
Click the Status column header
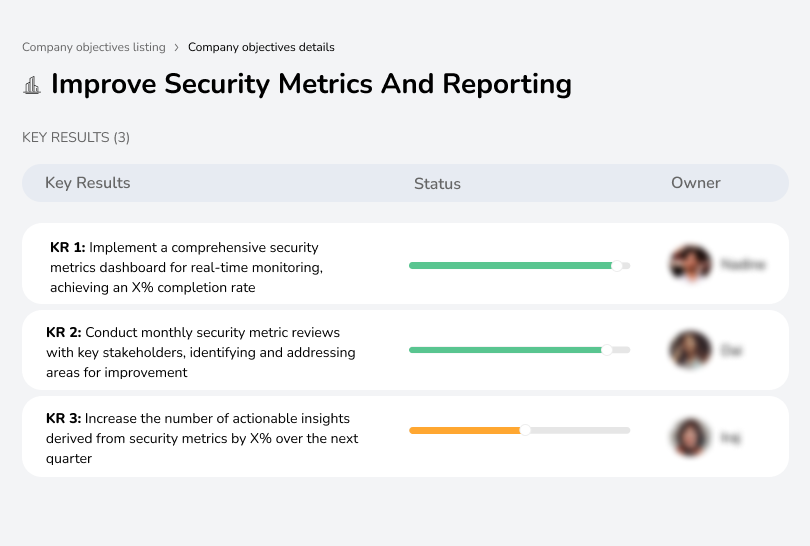tap(437, 183)
